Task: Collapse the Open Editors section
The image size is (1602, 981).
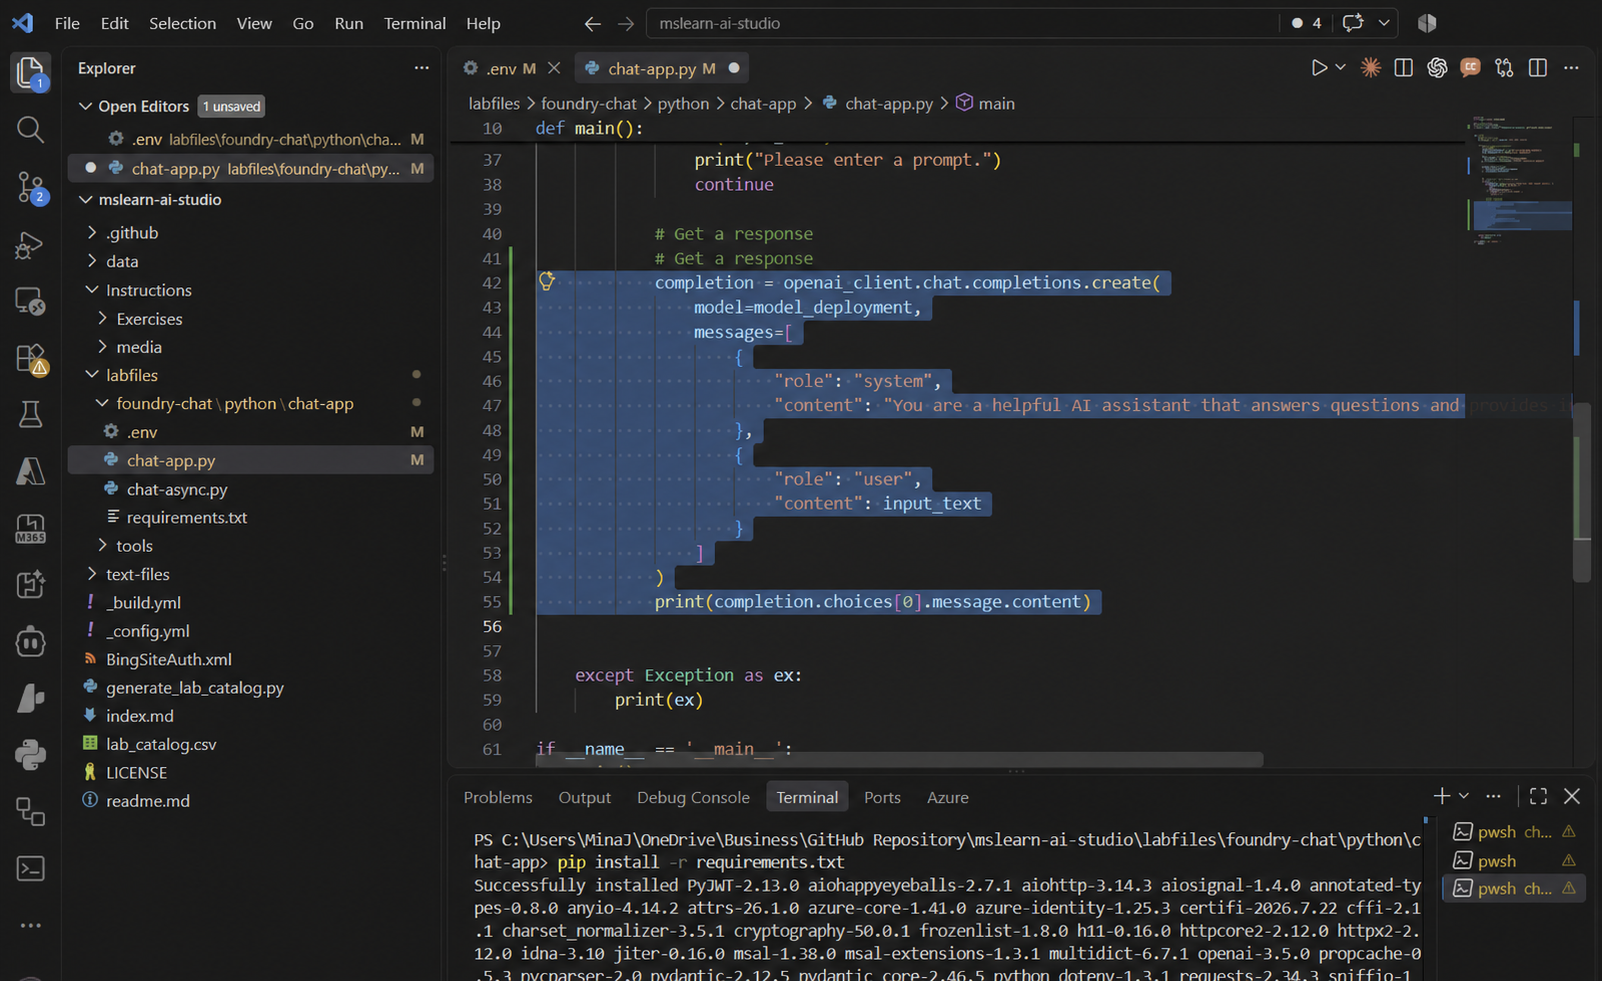Action: (x=85, y=106)
